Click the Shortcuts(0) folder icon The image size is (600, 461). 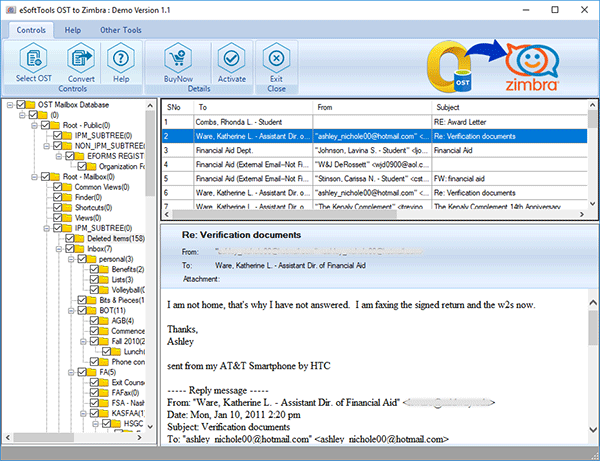(67, 208)
